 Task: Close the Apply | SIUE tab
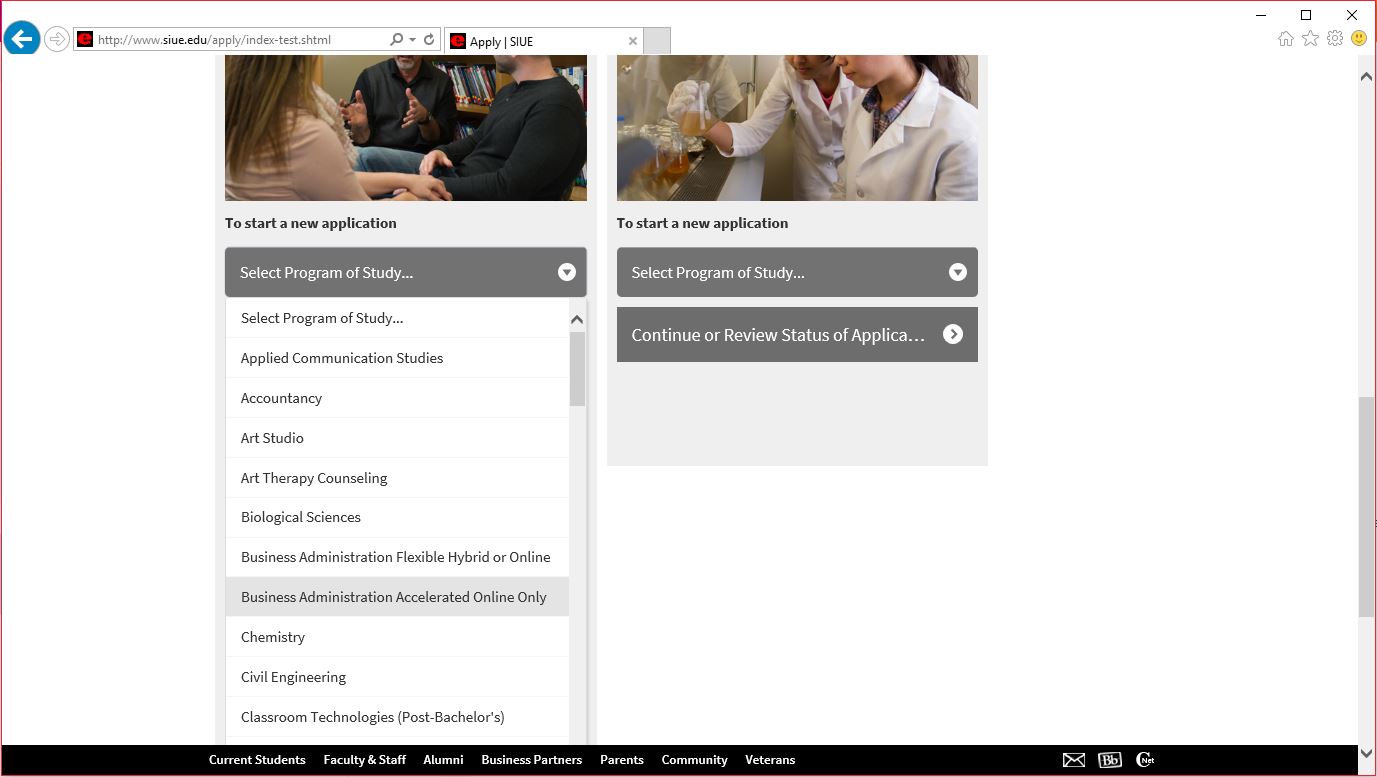click(x=632, y=41)
